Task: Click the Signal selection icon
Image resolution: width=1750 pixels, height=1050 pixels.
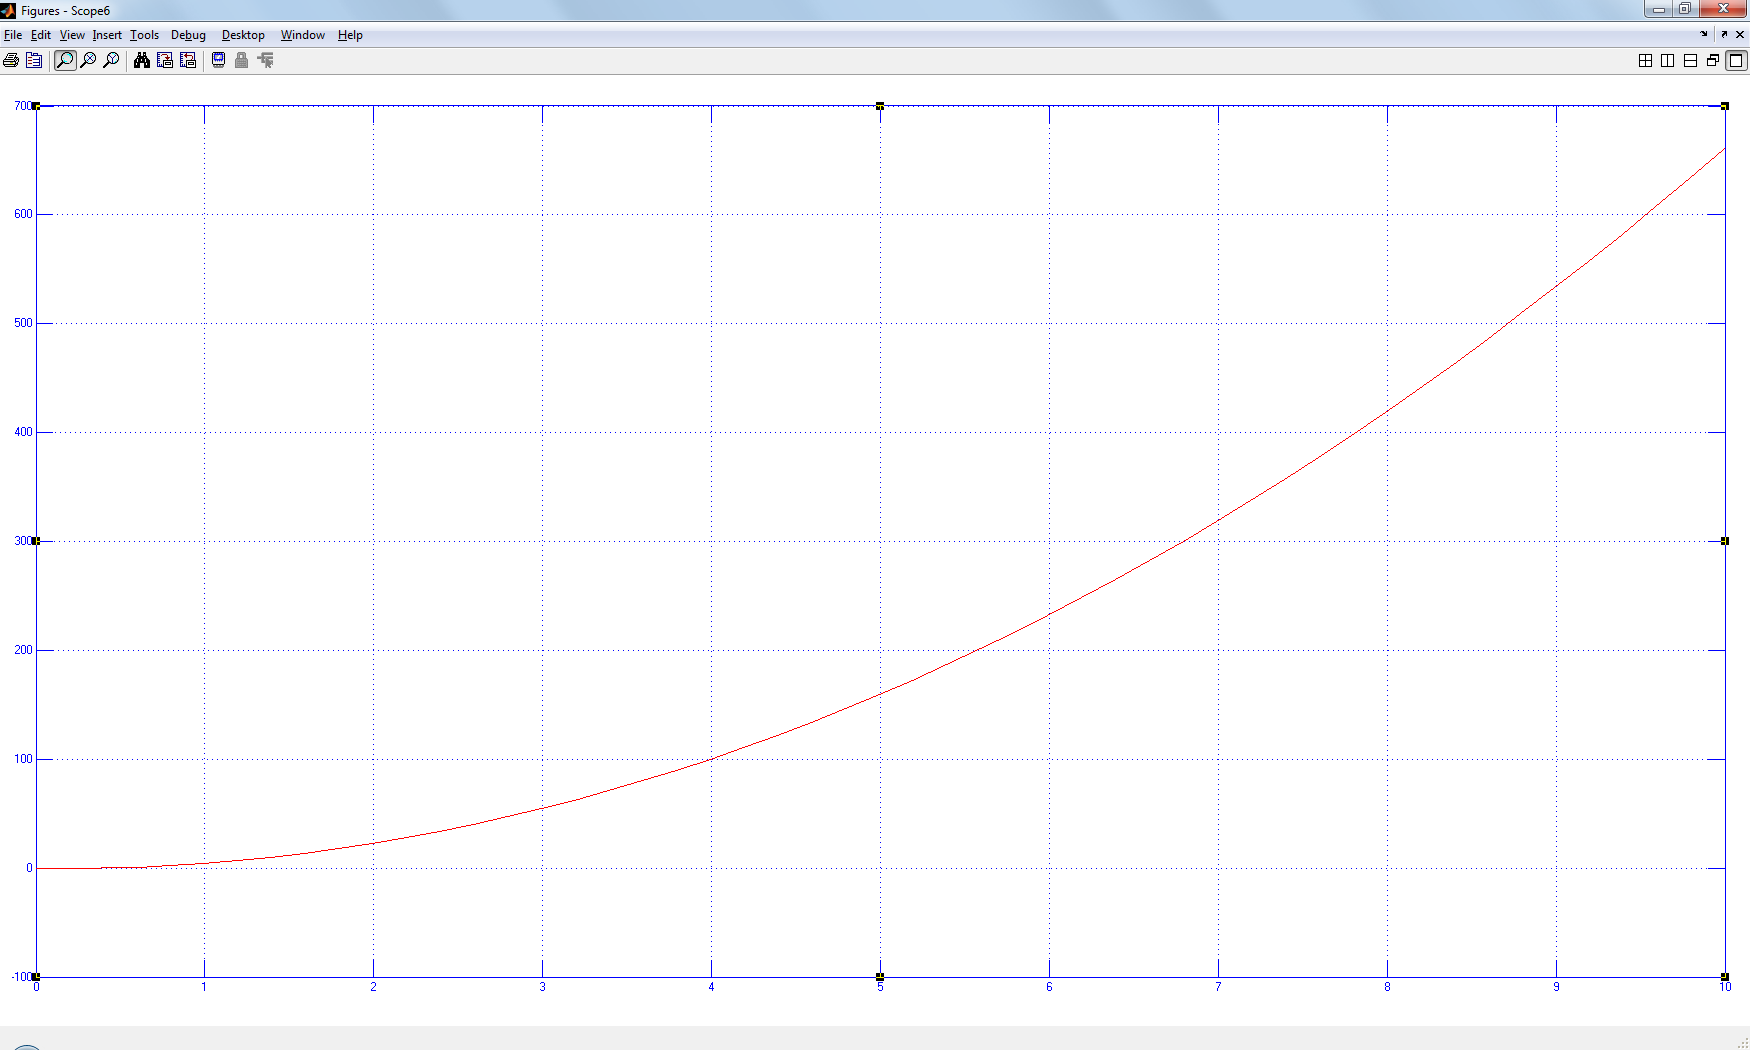Action: [x=265, y=60]
